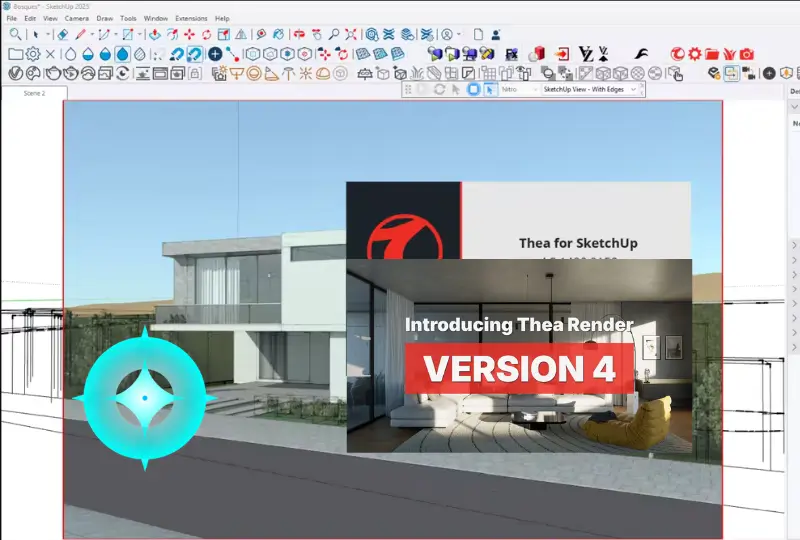Open the Camera menu
The height and width of the screenshot is (540, 800).
[x=77, y=18]
